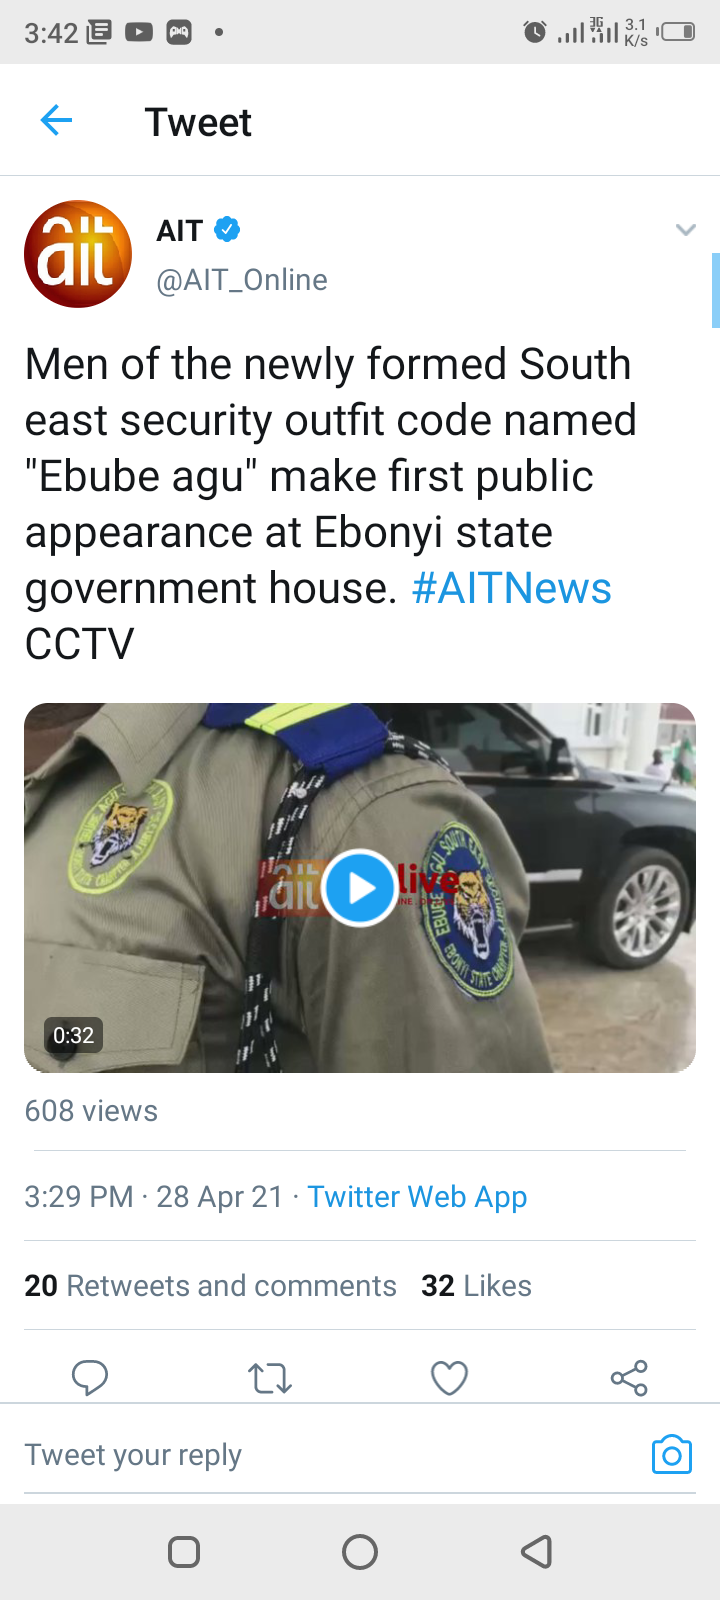
Task: View the 32 Likes list
Action: (x=476, y=1286)
